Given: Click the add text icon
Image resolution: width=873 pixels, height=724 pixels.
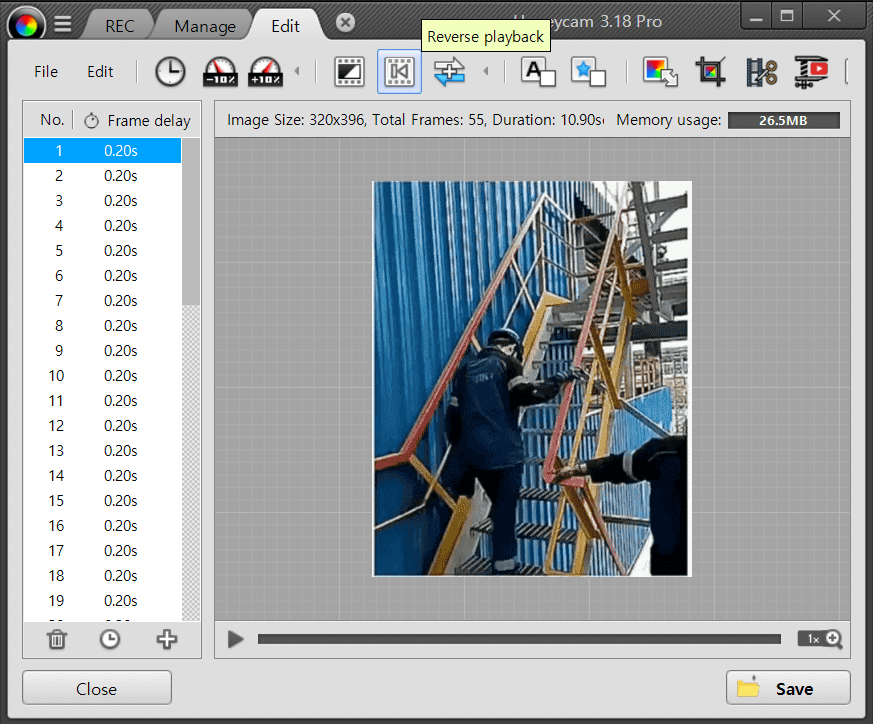Looking at the screenshot, I should tap(538, 71).
